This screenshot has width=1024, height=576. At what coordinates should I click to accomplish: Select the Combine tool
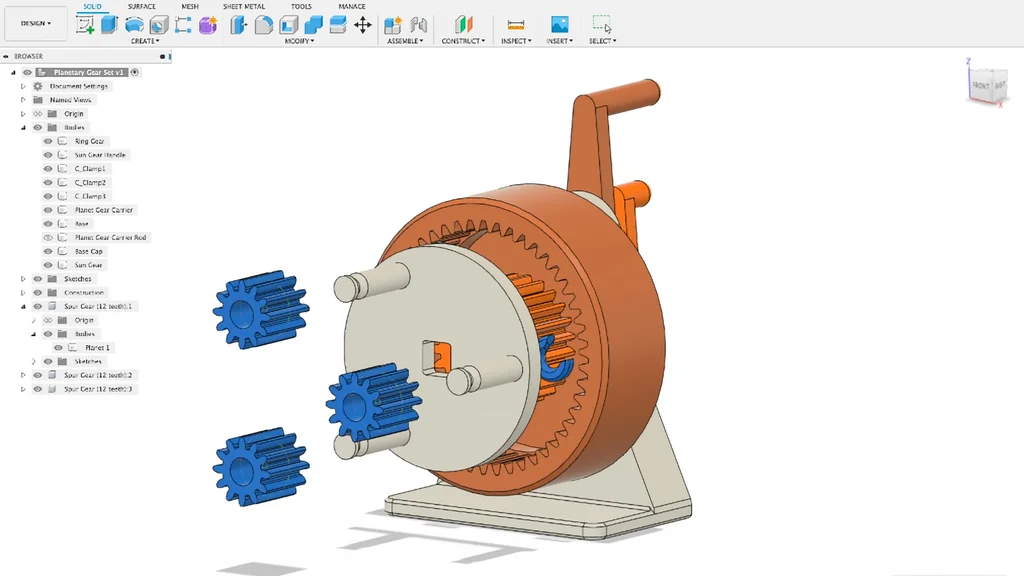point(313,25)
